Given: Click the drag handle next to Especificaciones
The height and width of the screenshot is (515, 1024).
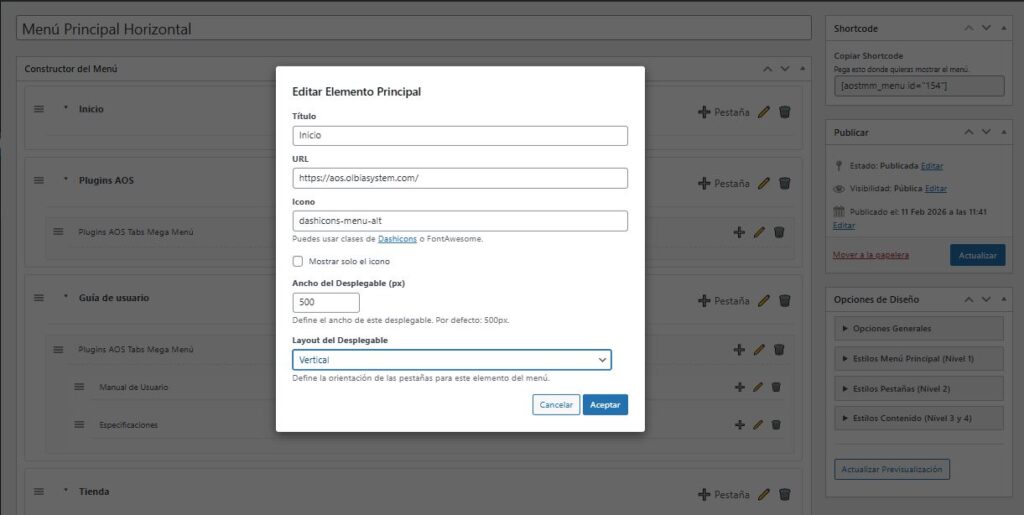Looking at the screenshot, I should click(x=79, y=425).
